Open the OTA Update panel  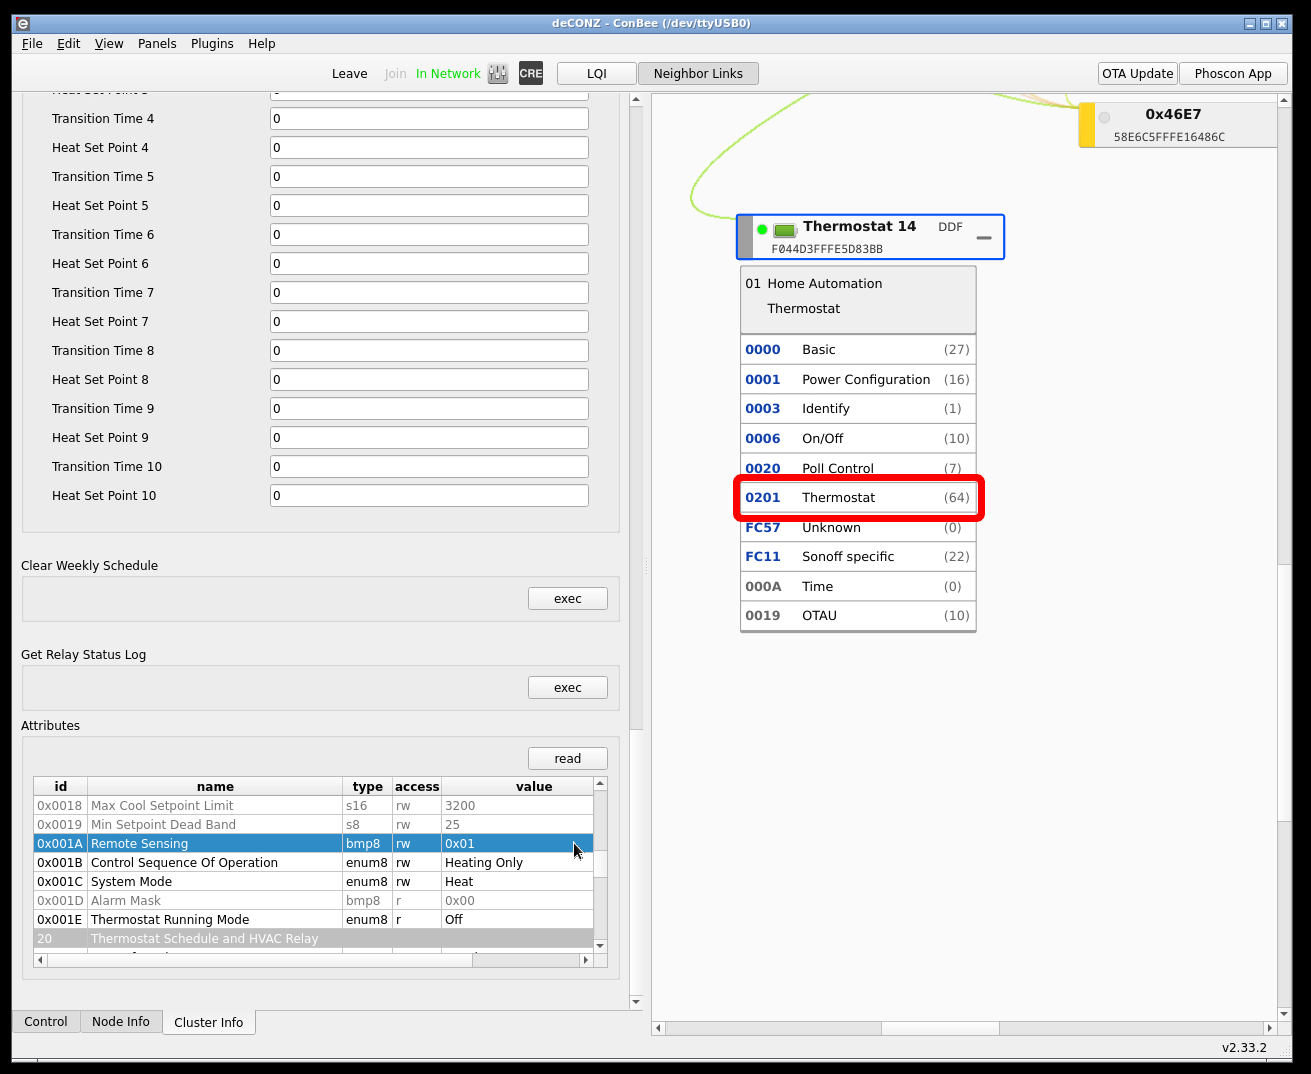coord(1138,73)
